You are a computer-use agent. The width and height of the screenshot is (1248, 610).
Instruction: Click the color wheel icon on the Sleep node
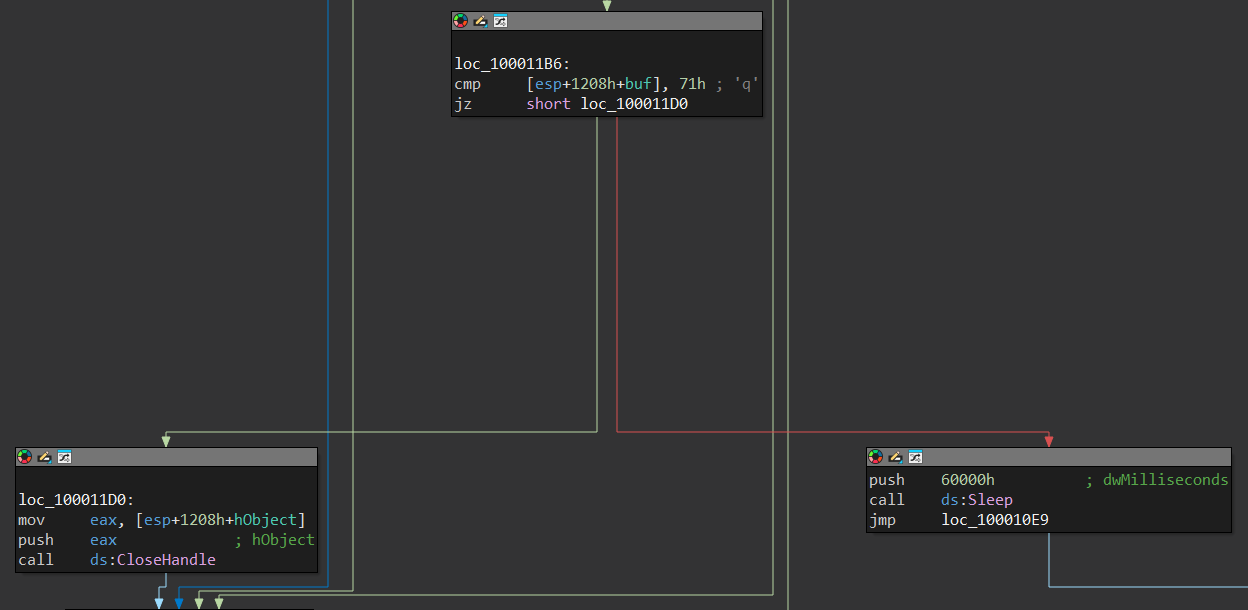875,457
